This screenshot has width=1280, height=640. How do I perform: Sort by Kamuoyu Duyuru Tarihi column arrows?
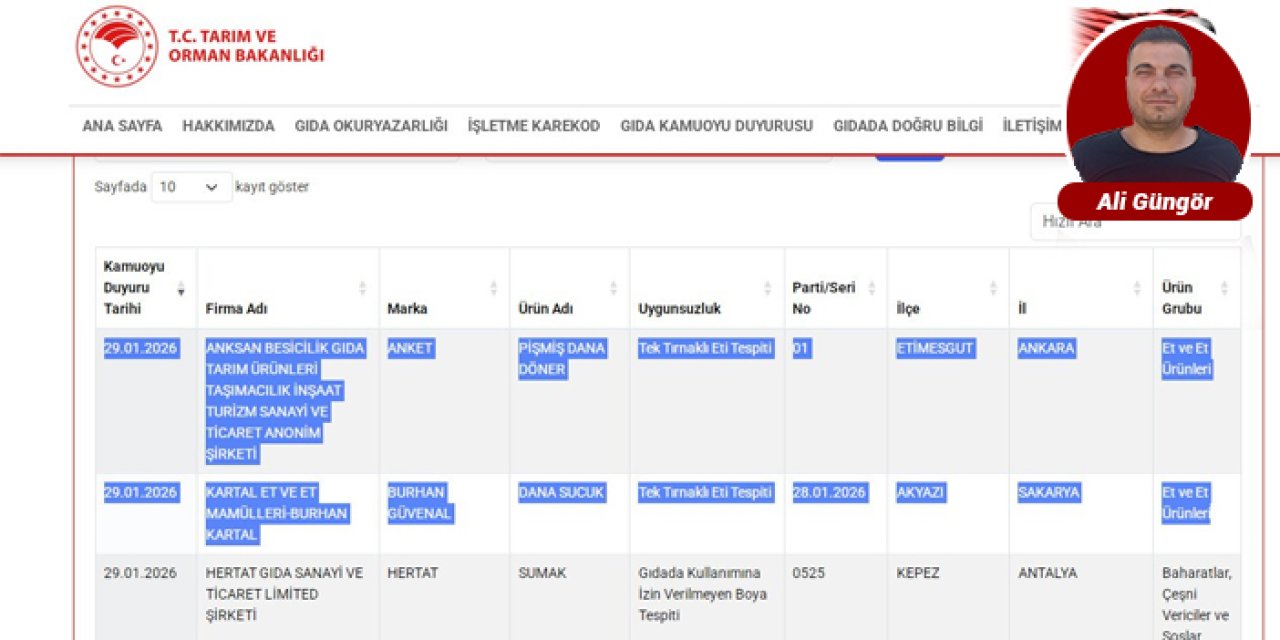coord(181,288)
